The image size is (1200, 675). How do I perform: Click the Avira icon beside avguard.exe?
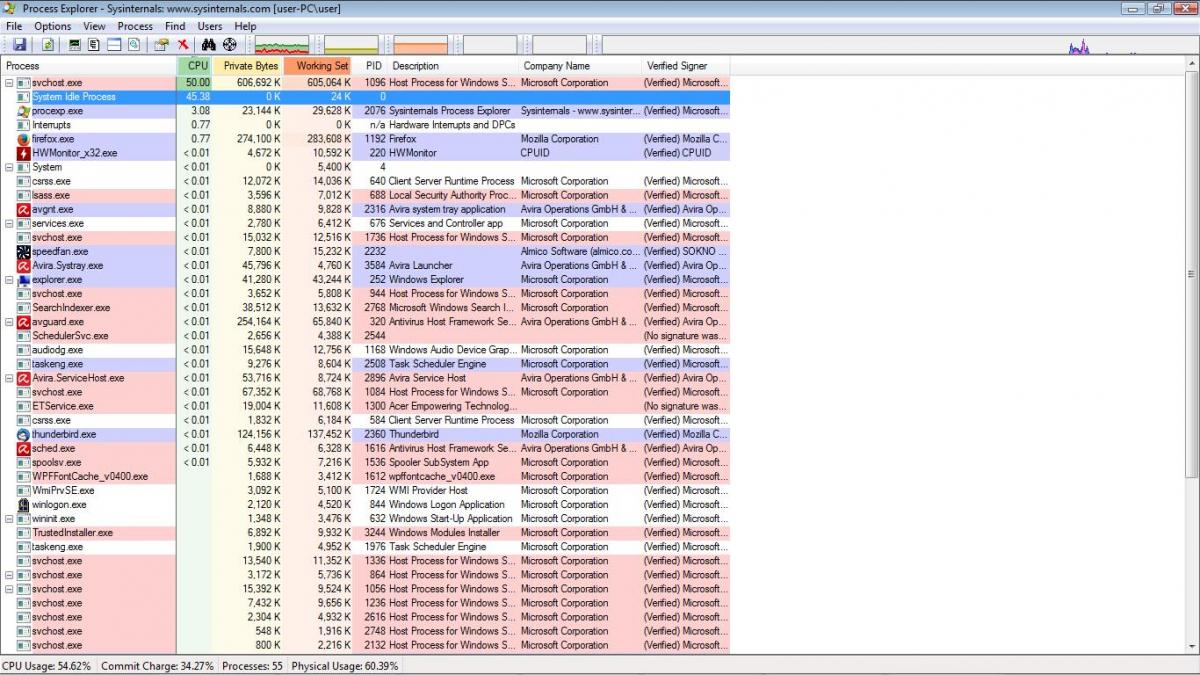(x=24, y=322)
